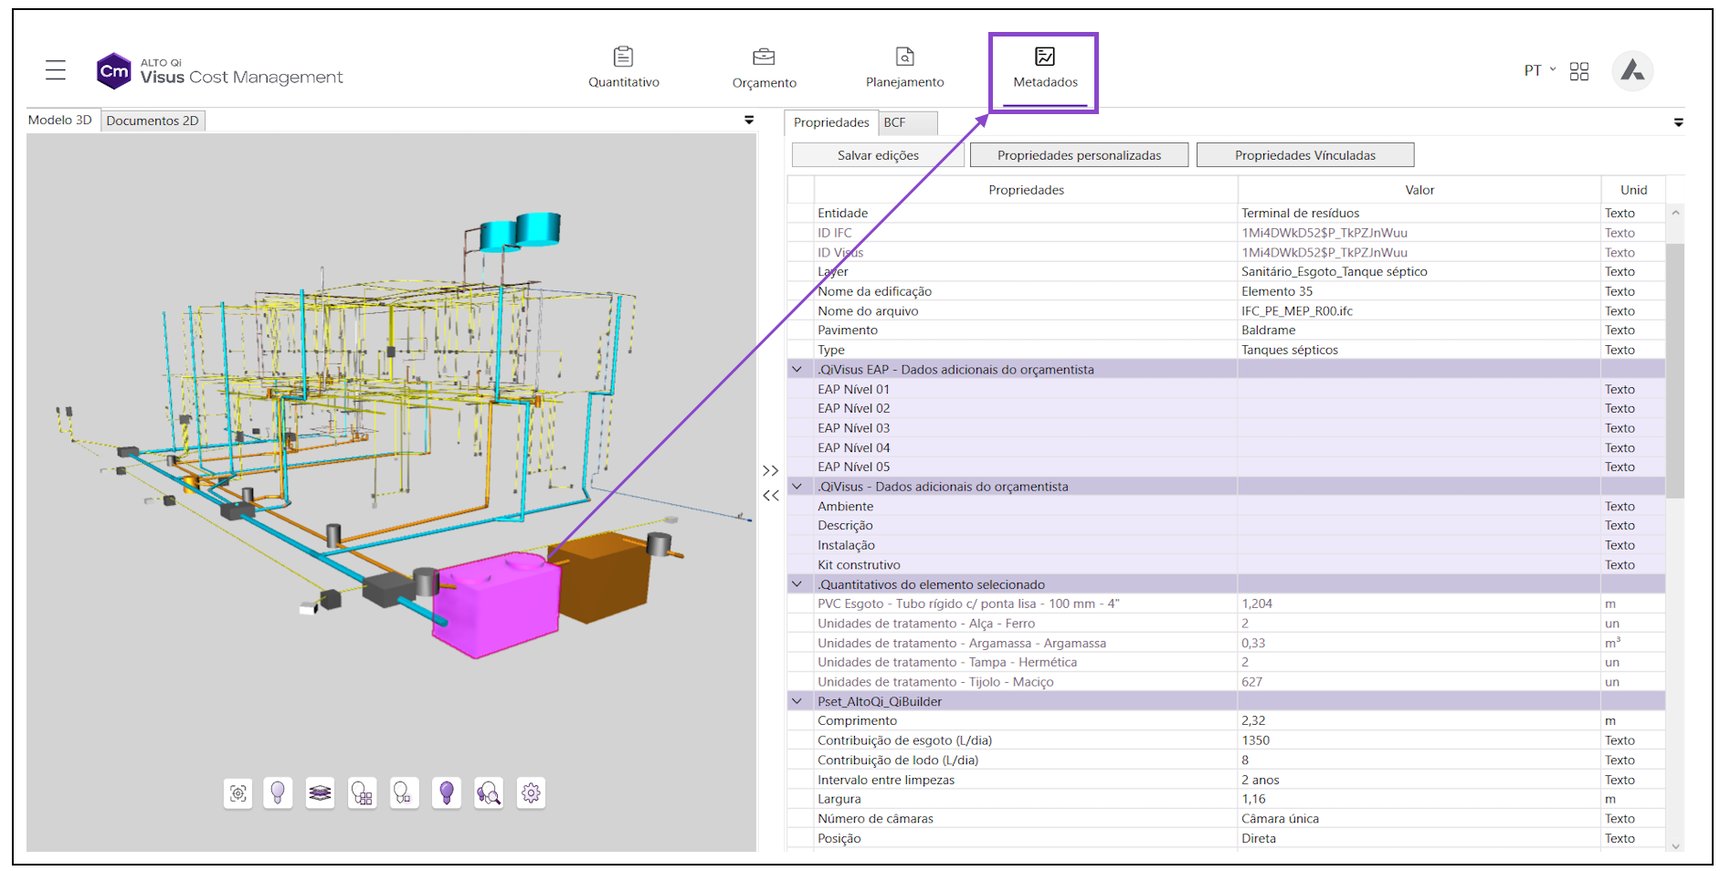This screenshot has height=871, width=1720.
Task: Open the user profile avatar
Action: pos(1632,71)
